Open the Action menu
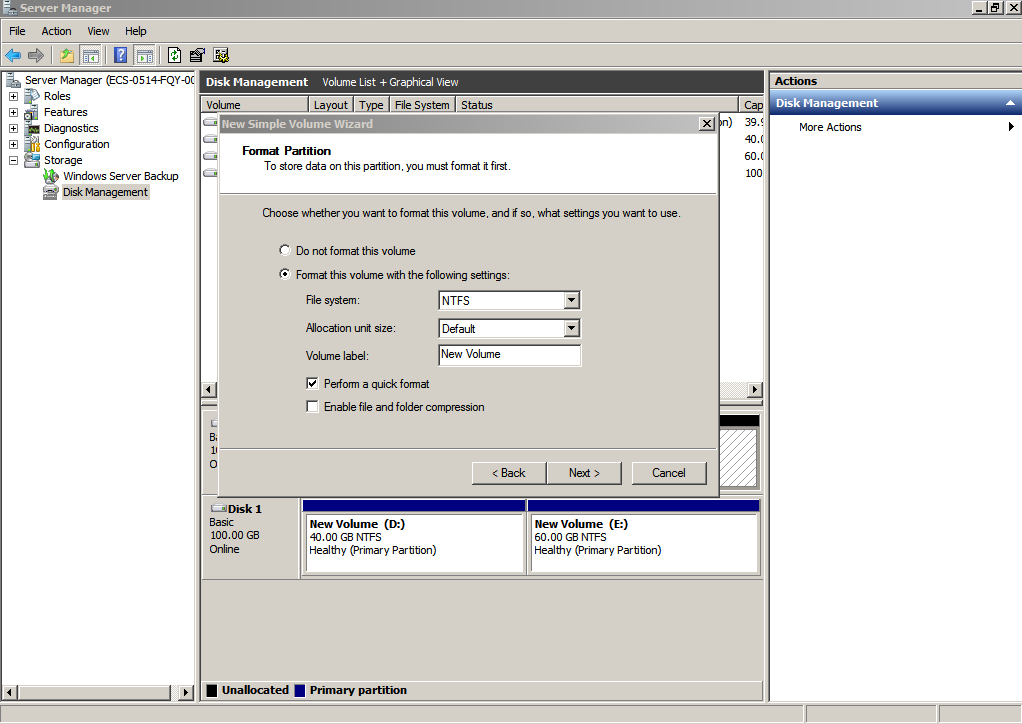Image resolution: width=1022 pixels, height=724 pixels. click(x=56, y=31)
